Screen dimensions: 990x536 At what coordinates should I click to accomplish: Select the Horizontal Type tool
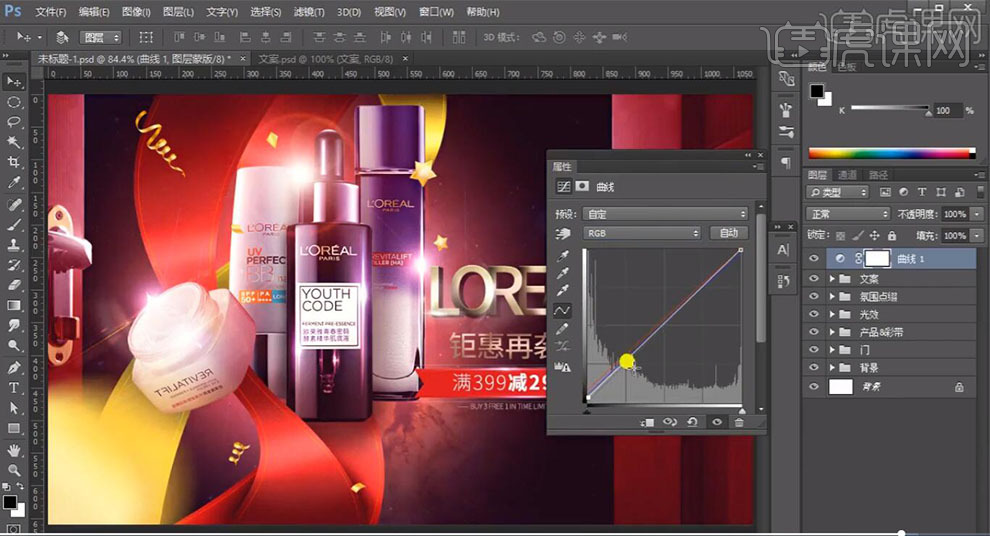13,388
